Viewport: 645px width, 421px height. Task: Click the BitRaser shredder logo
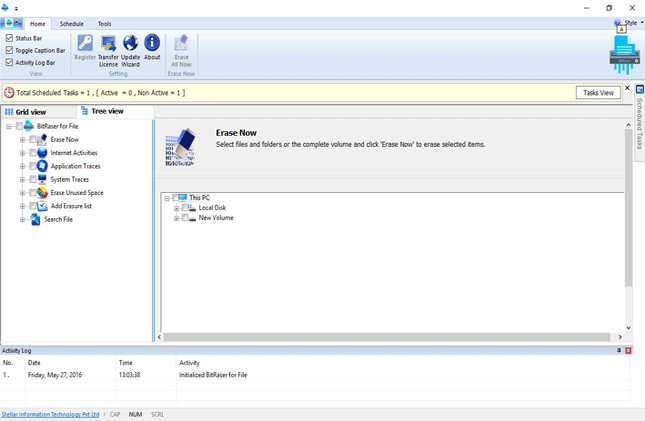click(624, 55)
